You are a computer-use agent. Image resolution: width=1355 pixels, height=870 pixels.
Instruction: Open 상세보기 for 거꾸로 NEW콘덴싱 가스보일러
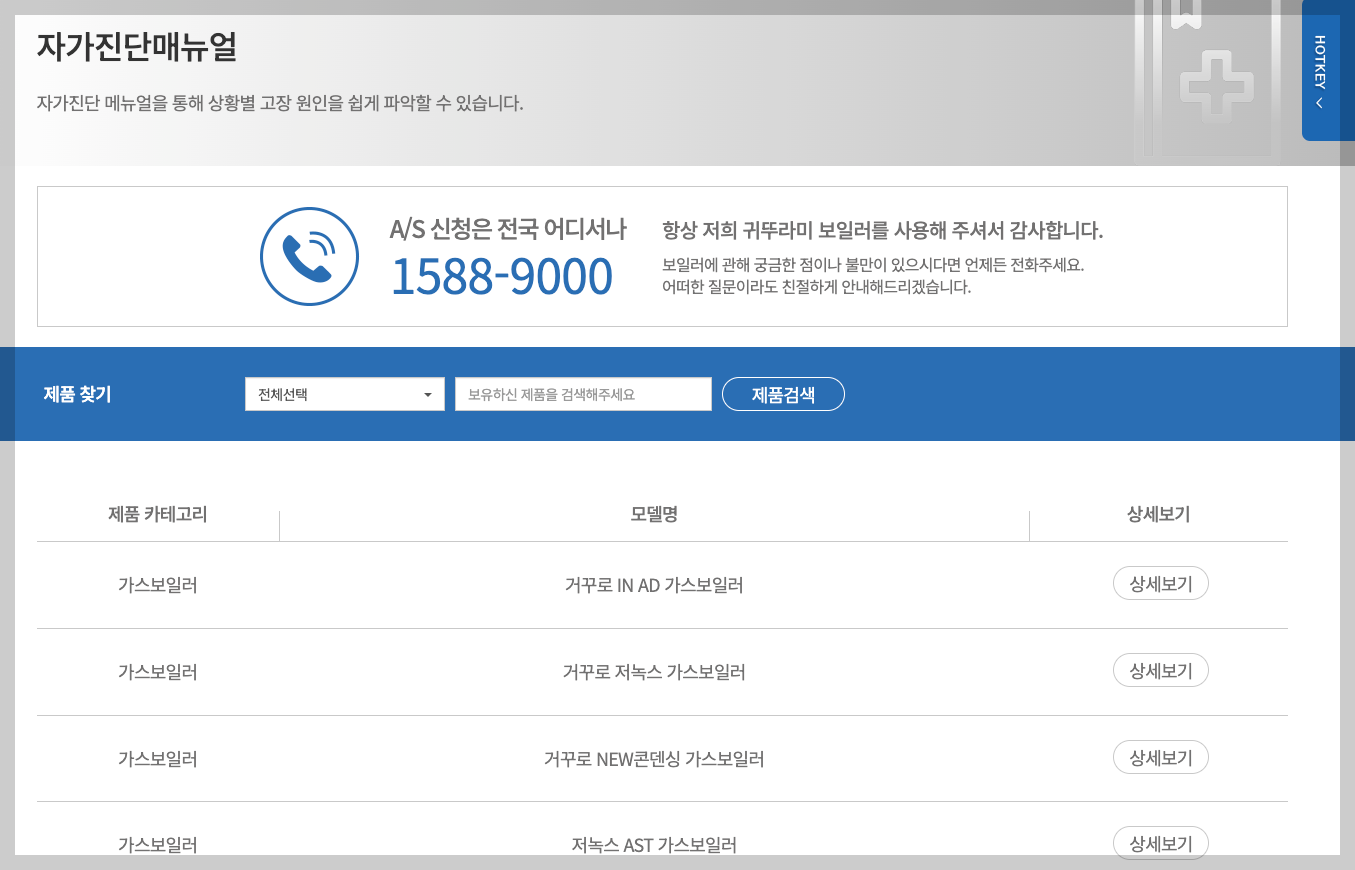[x=1160, y=757]
